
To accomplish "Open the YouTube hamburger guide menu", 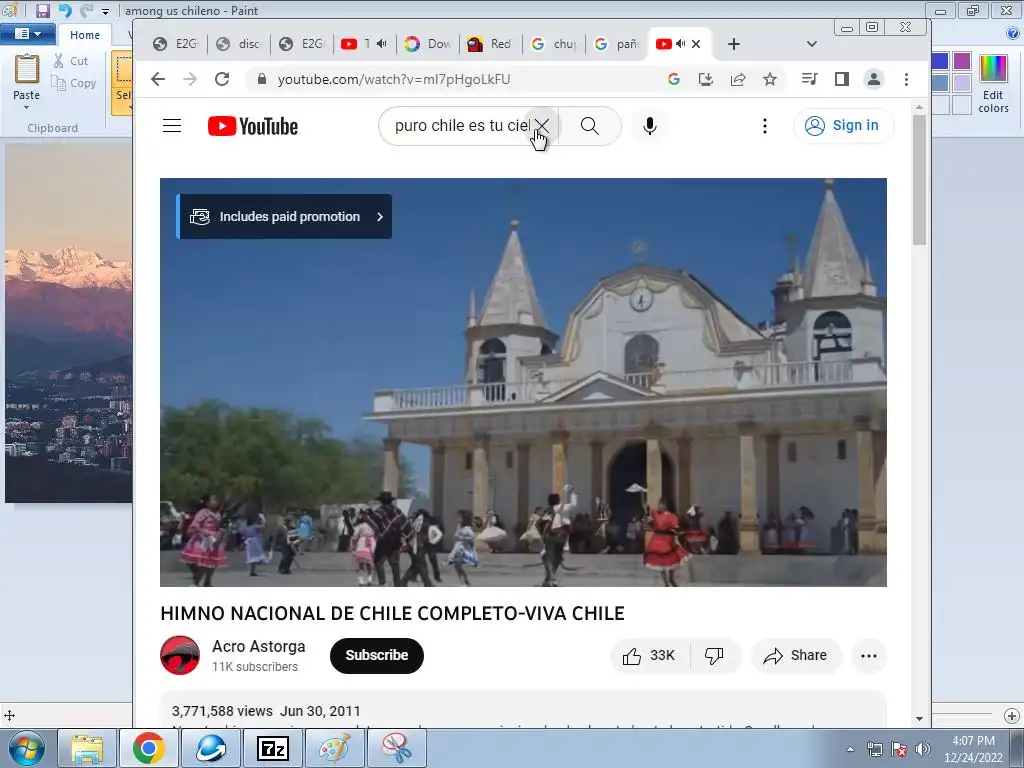I will point(172,125).
